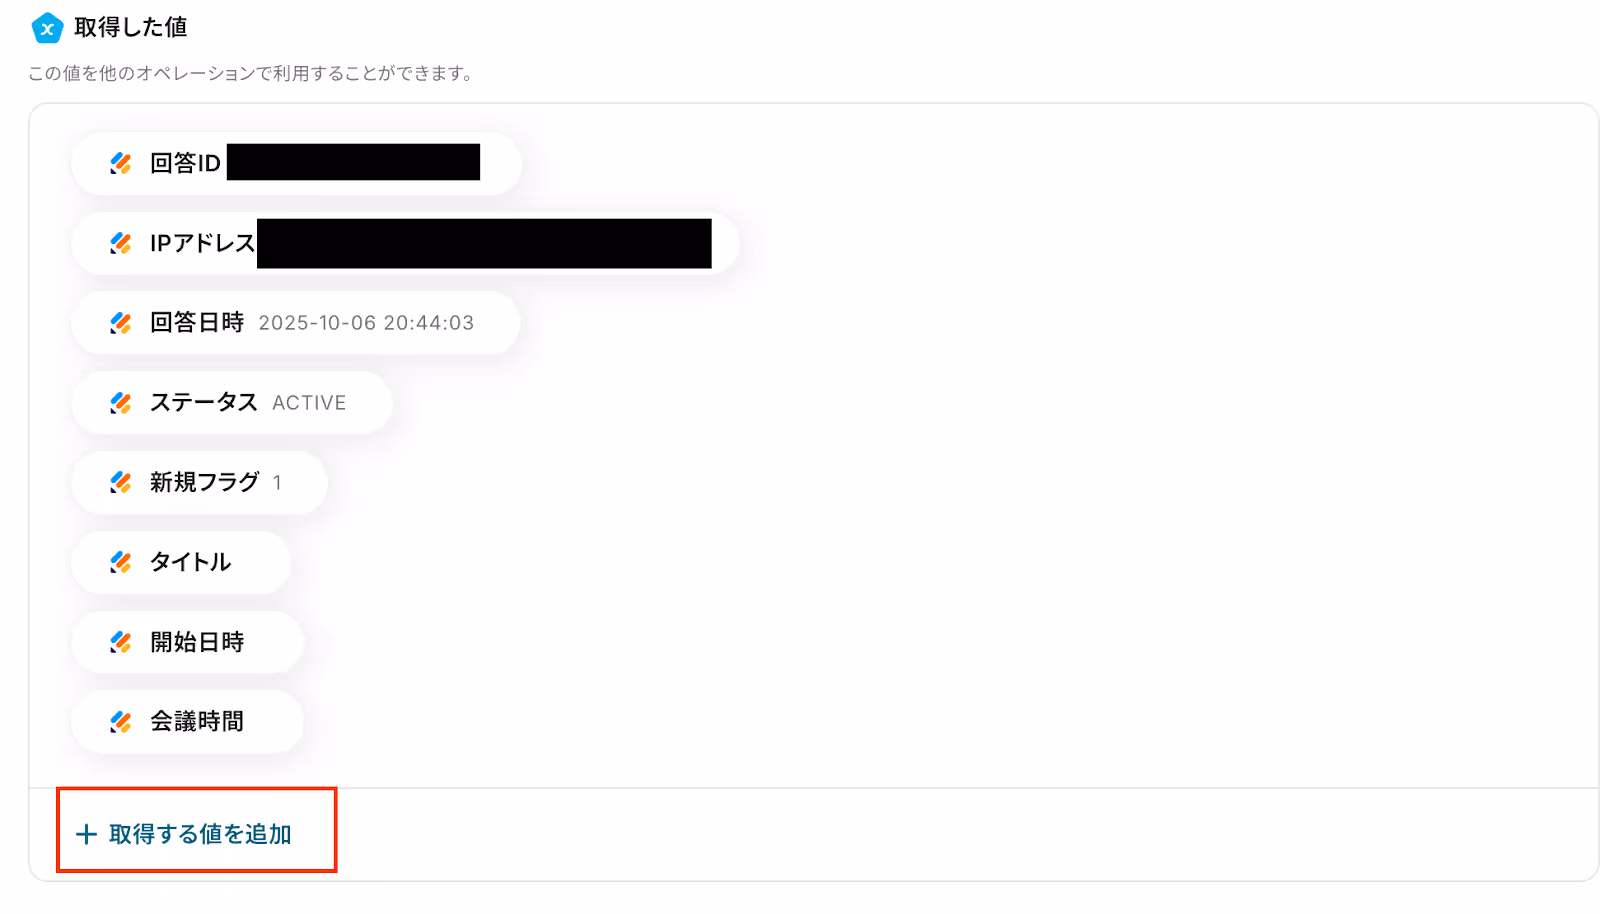Click the plus icon beside 取得する値を追加
Image resolution: width=1600 pixels, height=915 pixels.
87,834
